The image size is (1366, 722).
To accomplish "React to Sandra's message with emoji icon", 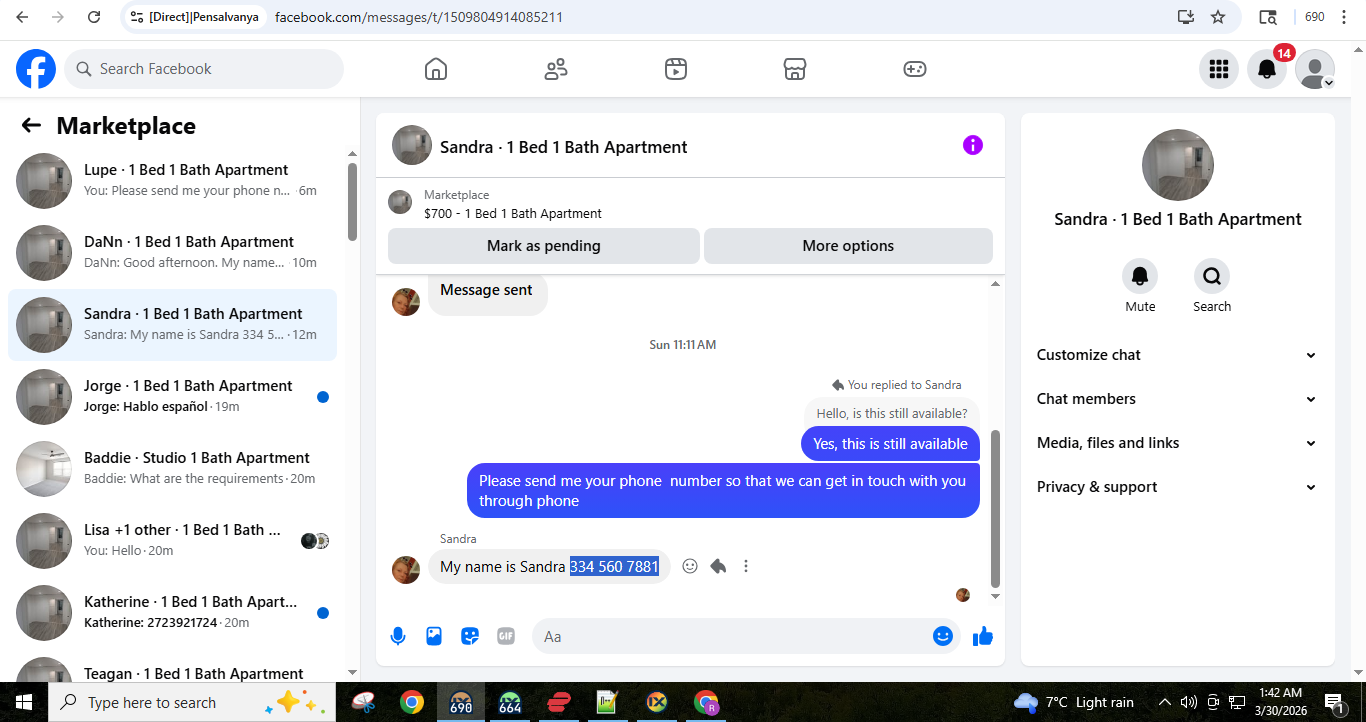I will [x=690, y=566].
